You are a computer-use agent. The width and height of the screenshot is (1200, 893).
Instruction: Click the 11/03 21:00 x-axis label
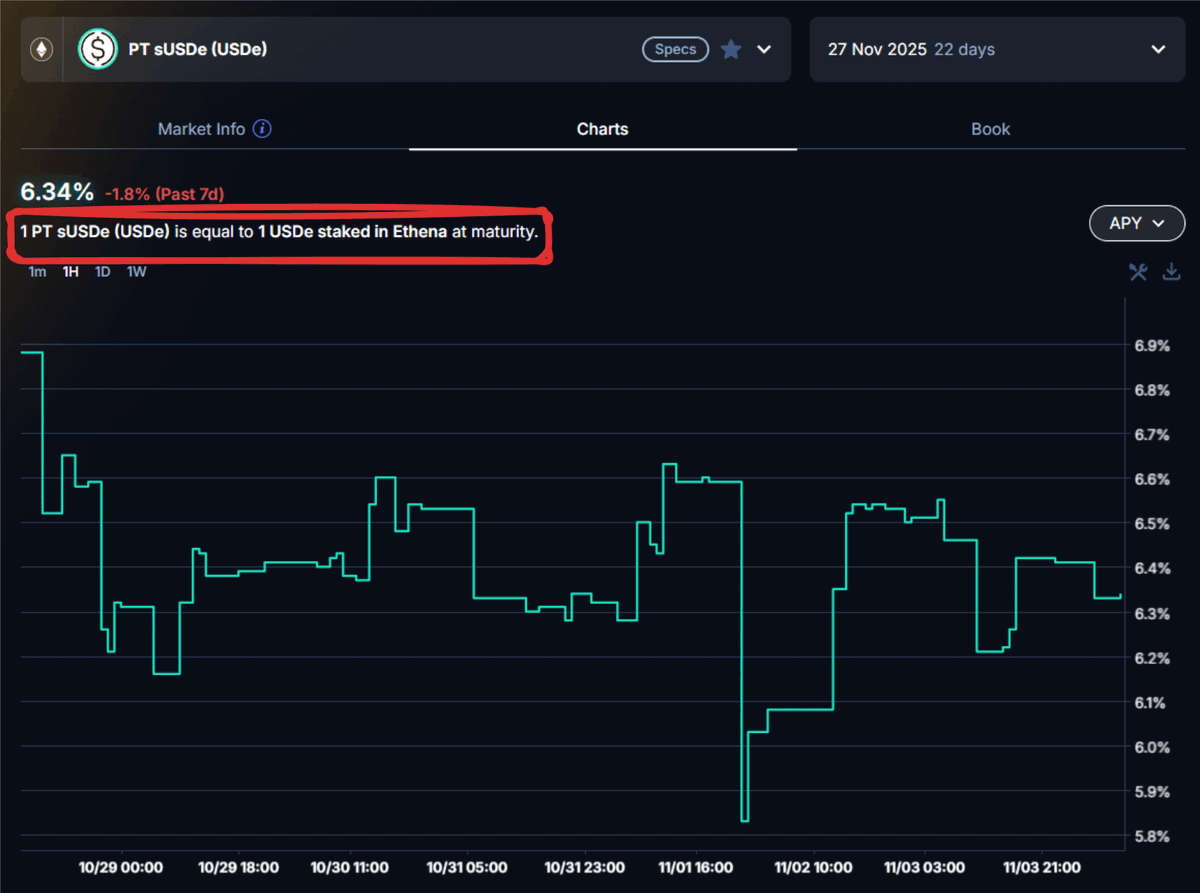(1043, 867)
